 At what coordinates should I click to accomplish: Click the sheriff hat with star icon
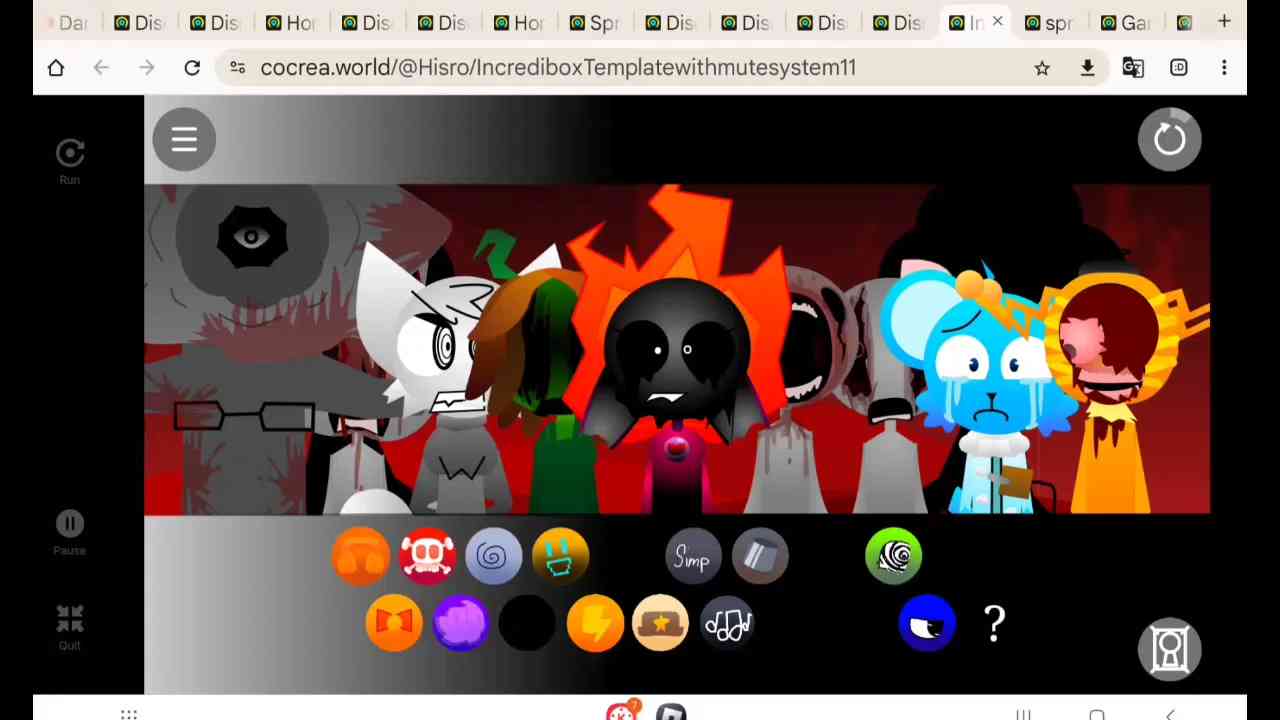(x=660, y=623)
